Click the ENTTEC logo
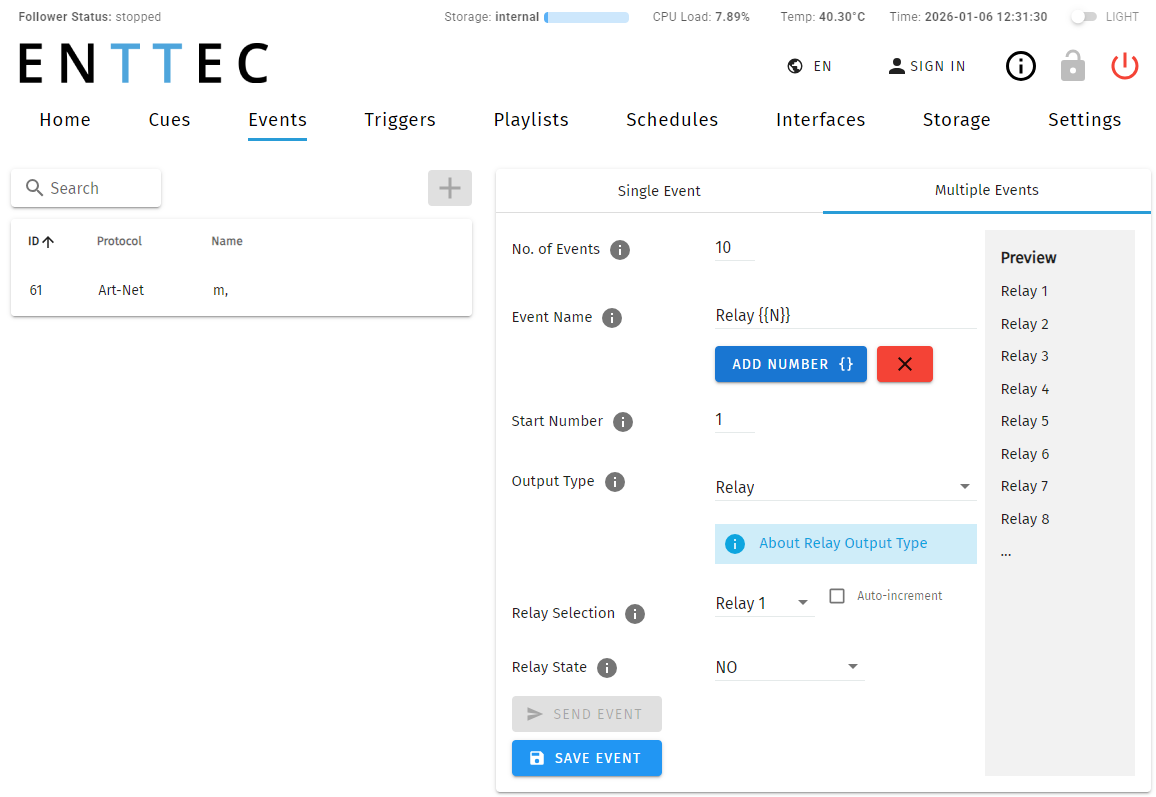Viewport: 1156px width, 797px height. [143, 63]
